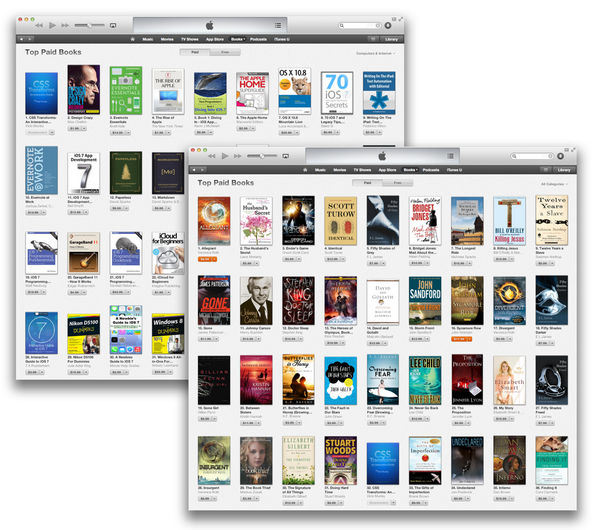Click the forward navigation arrow in front window
The width and height of the screenshot is (599, 530).
coord(202,170)
